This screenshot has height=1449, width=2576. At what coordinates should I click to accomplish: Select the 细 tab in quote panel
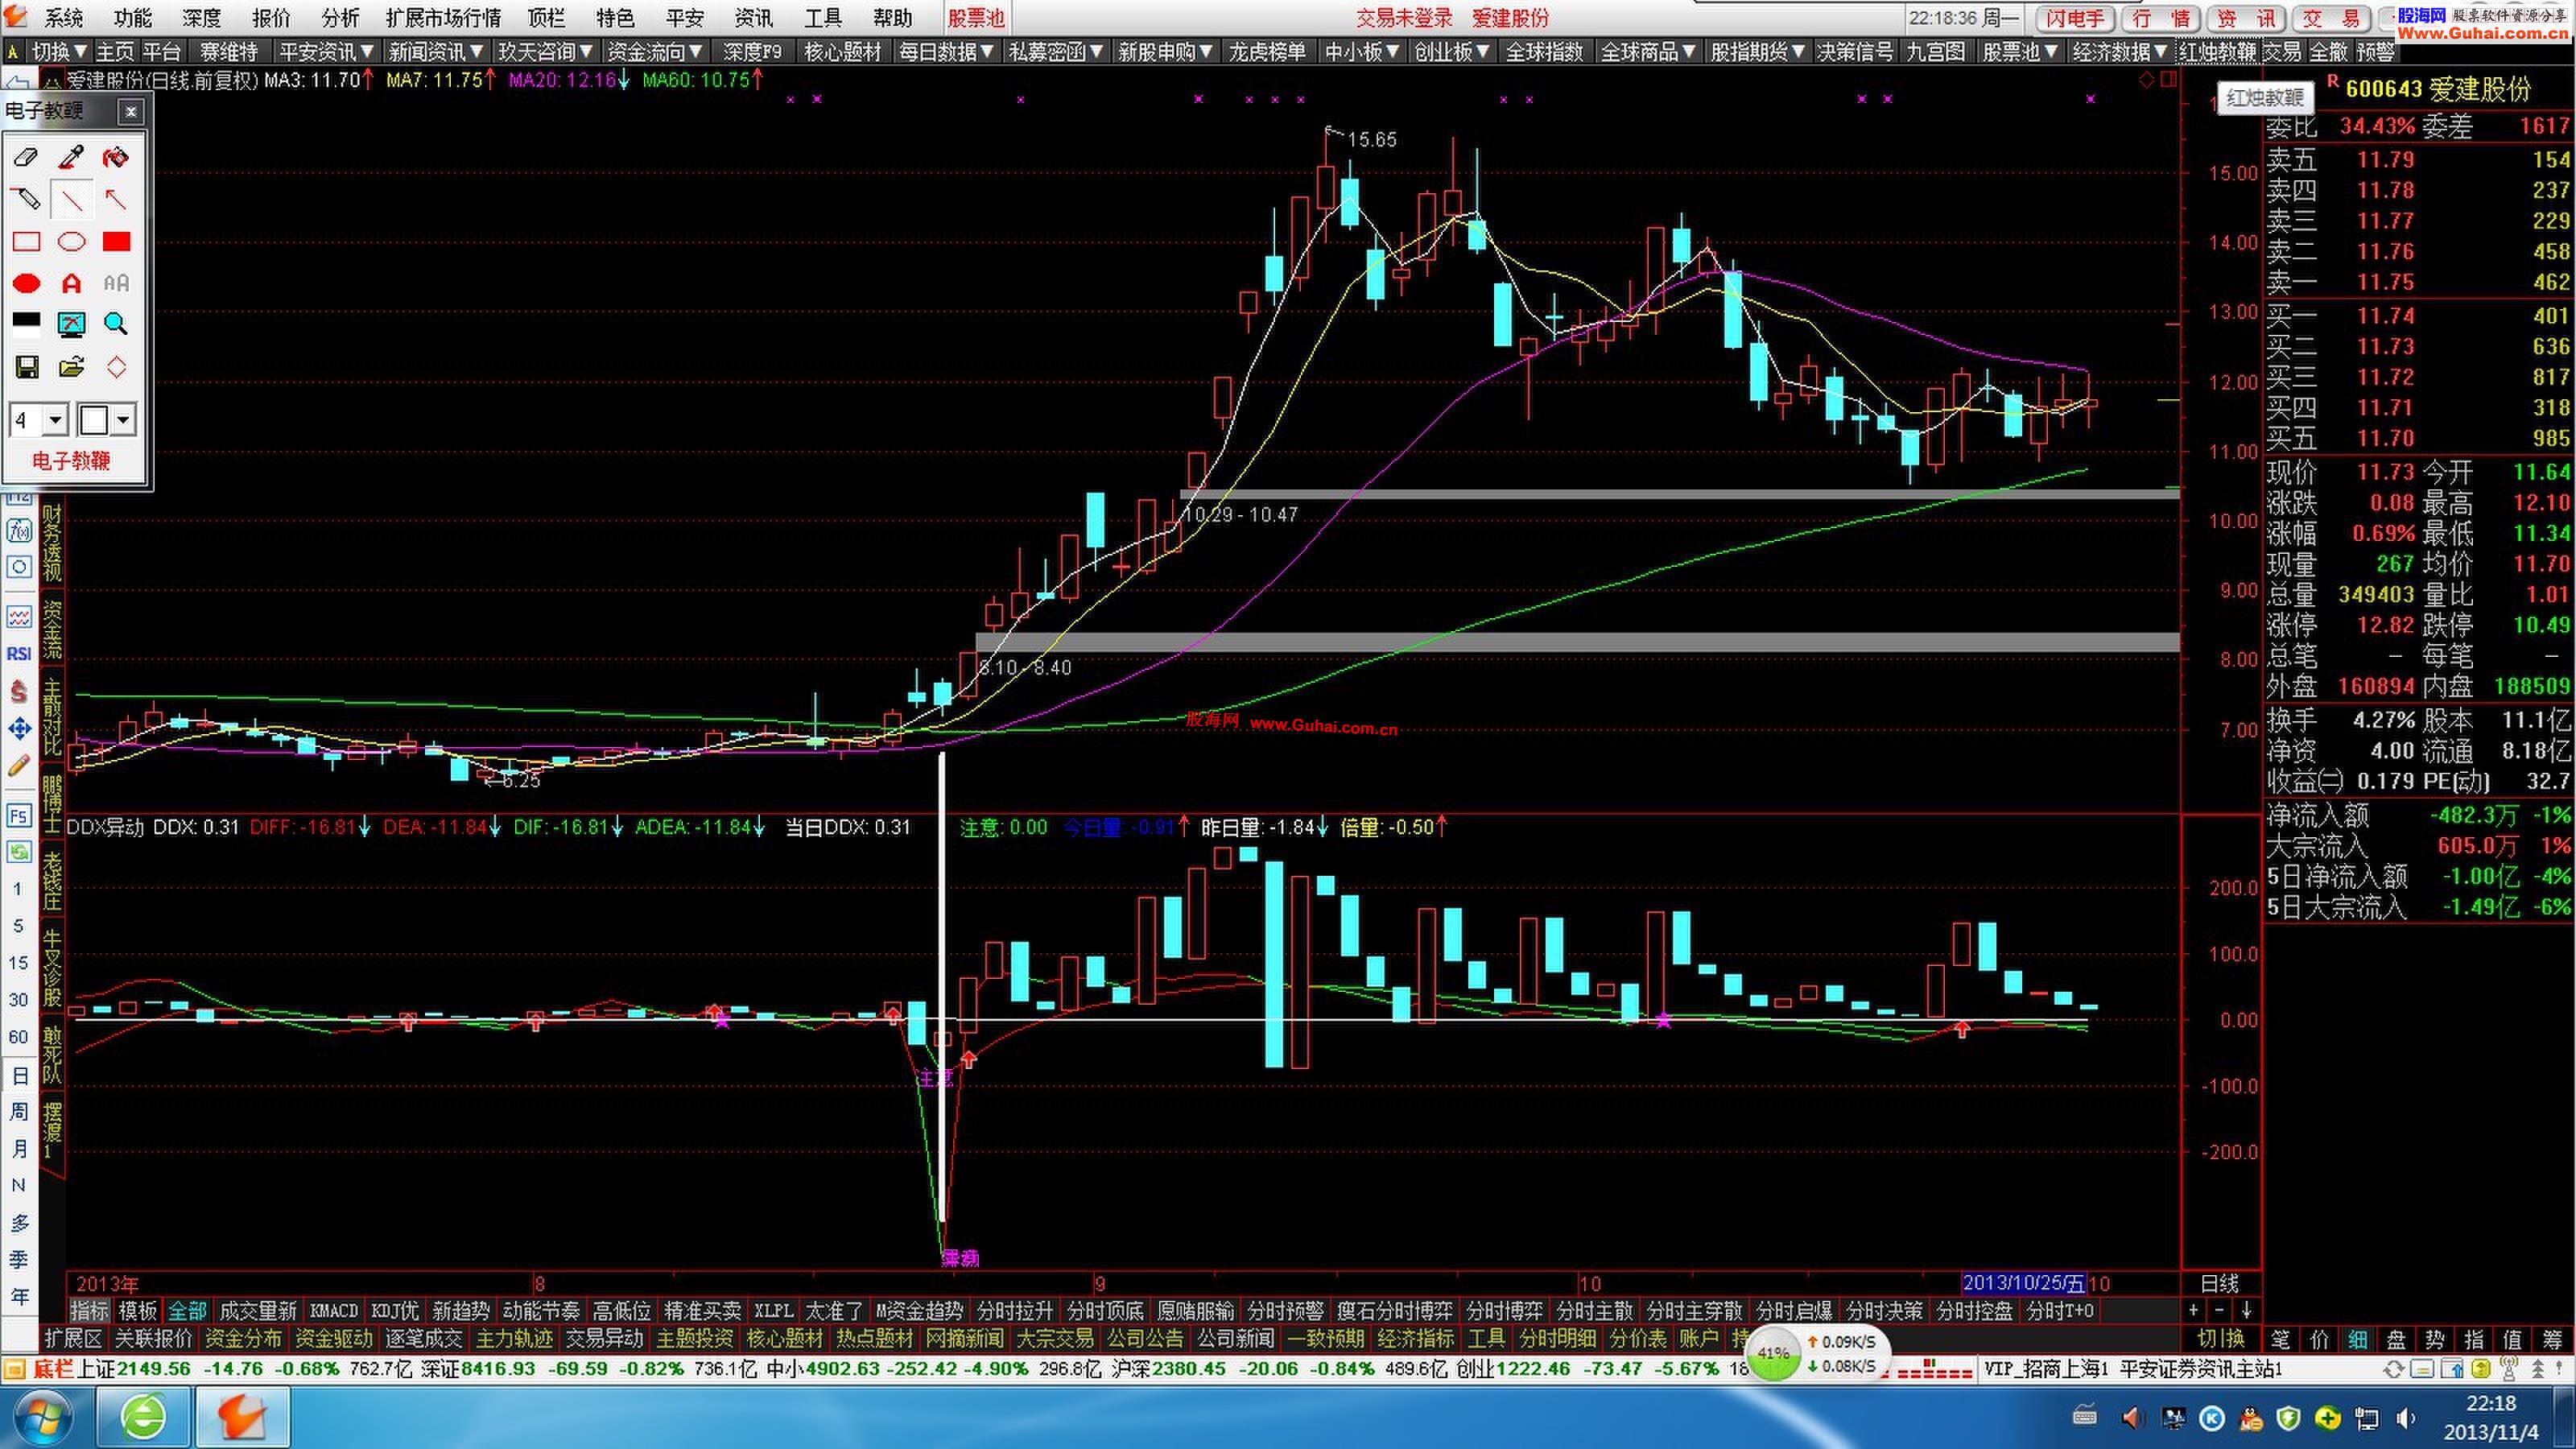pos(2357,1340)
